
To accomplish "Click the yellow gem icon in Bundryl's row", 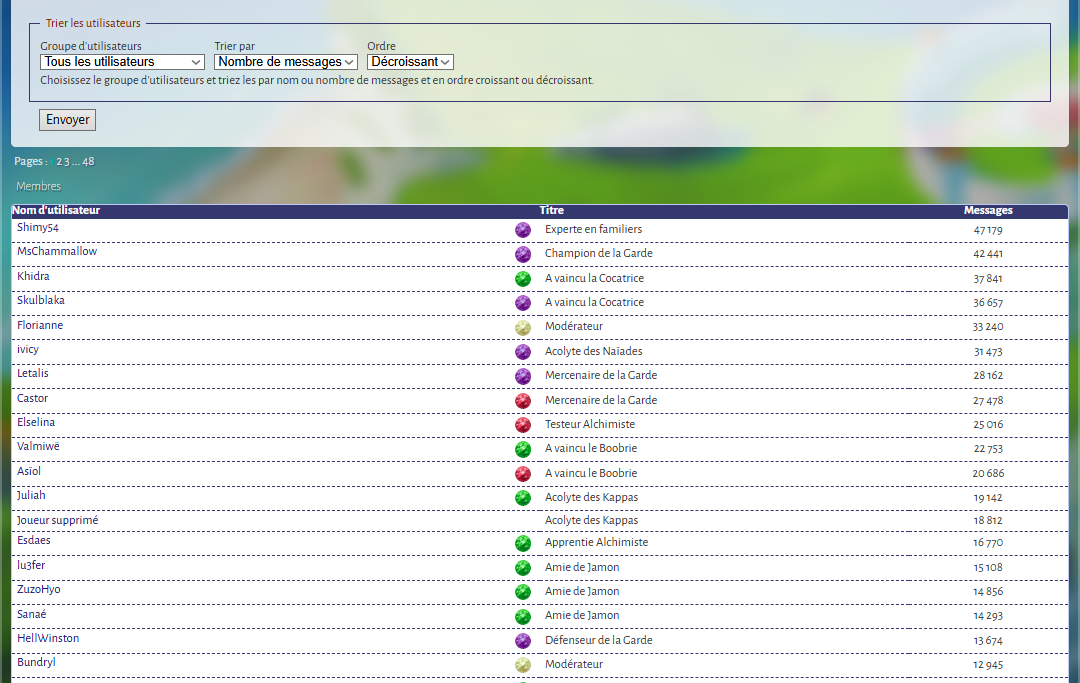I will 523,665.
